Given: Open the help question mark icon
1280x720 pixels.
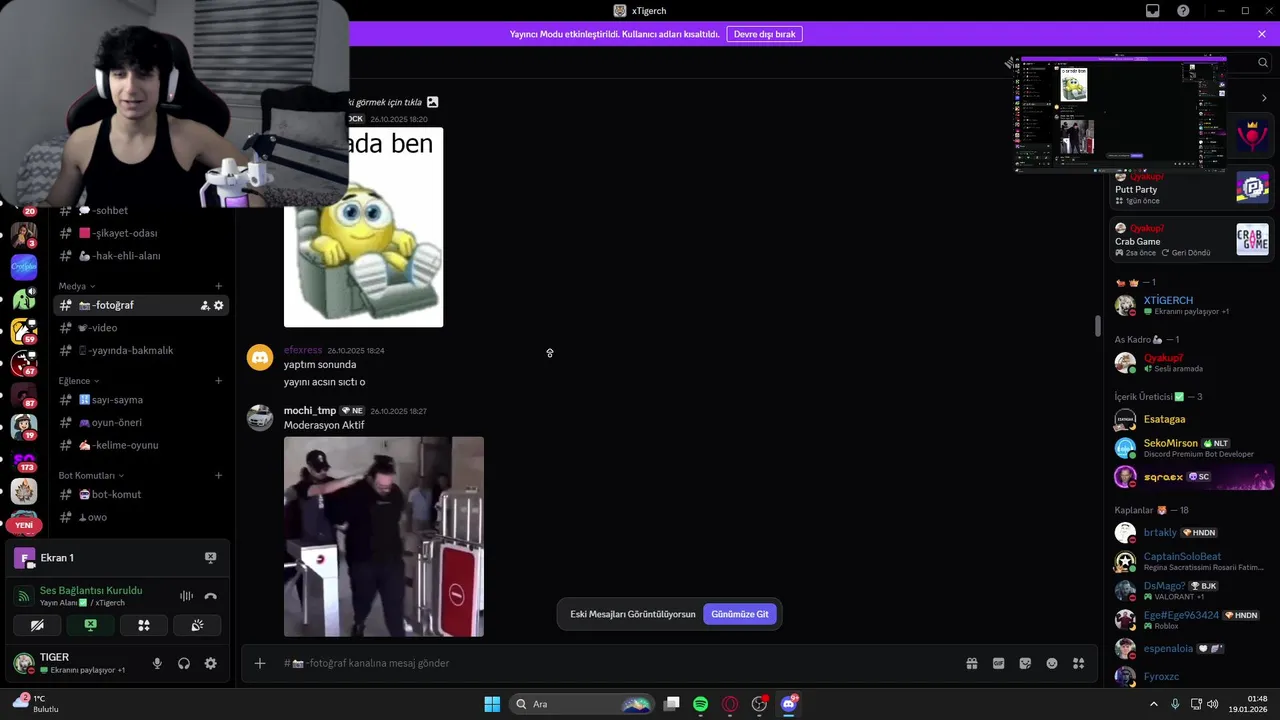Looking at the screenshot, I should click(x=1184, y=11).
